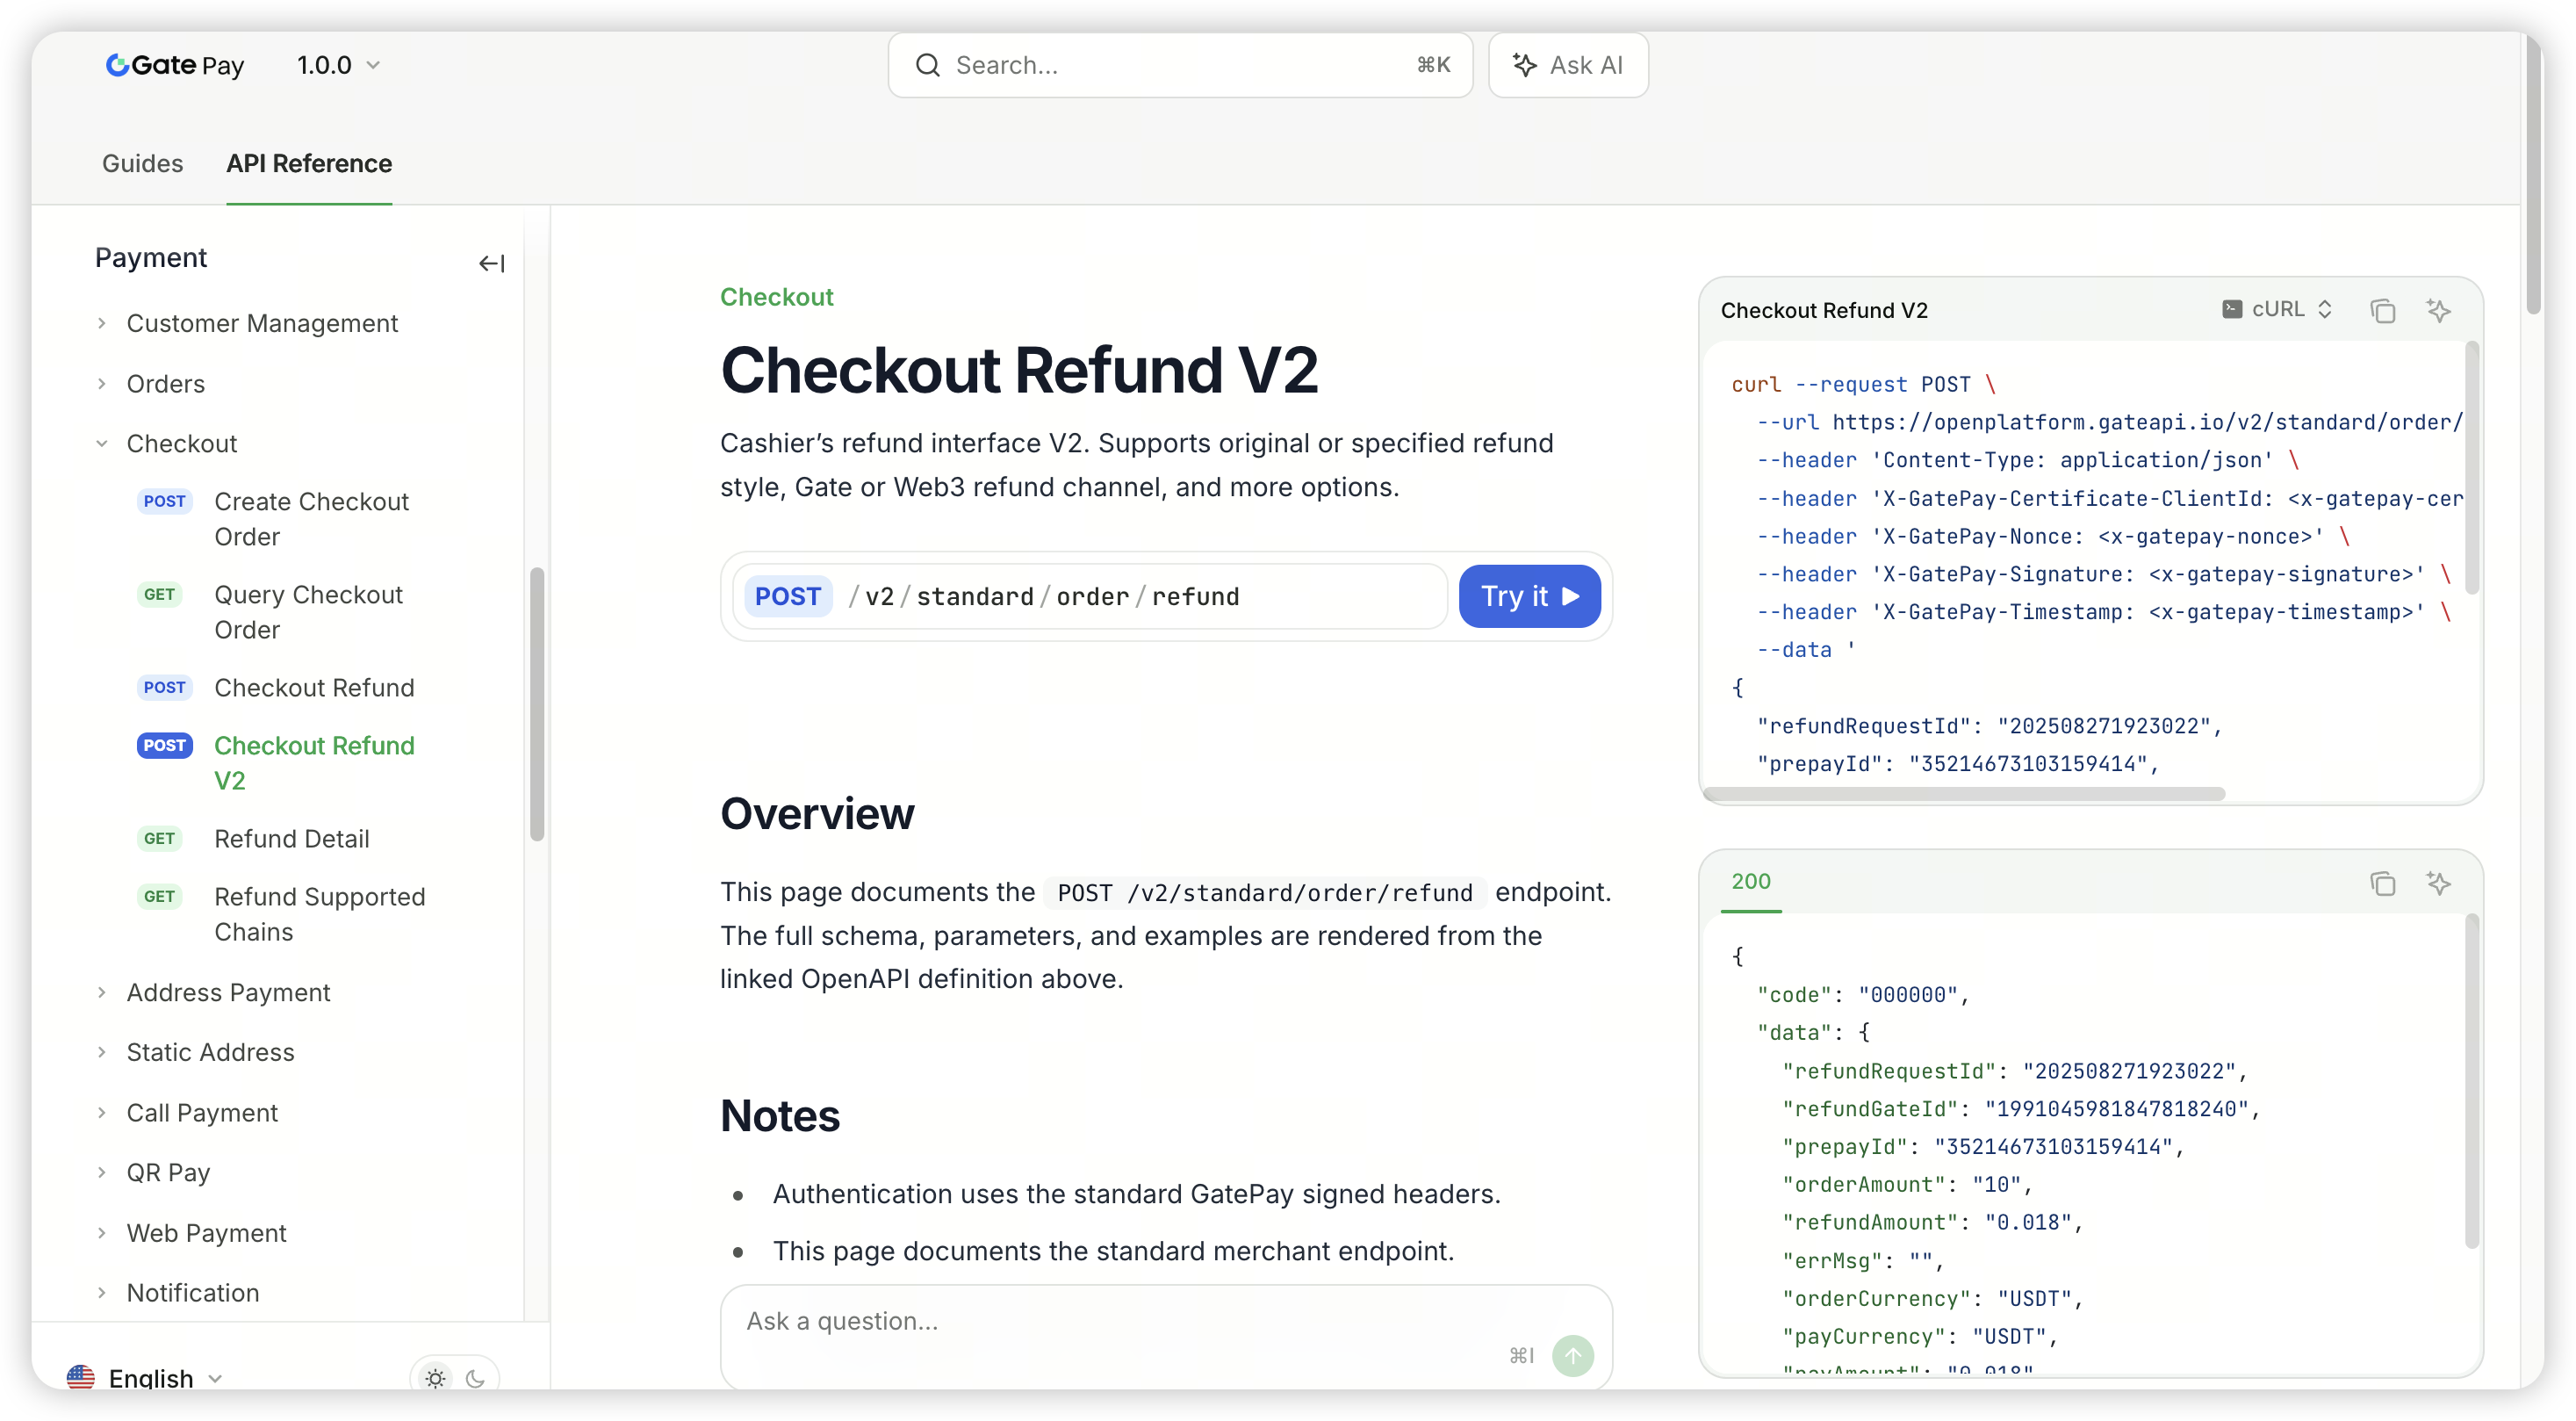Viewport: 2576px width, 1421px height.
Task: Click the Notes heading
Action: coord(780,1115)
